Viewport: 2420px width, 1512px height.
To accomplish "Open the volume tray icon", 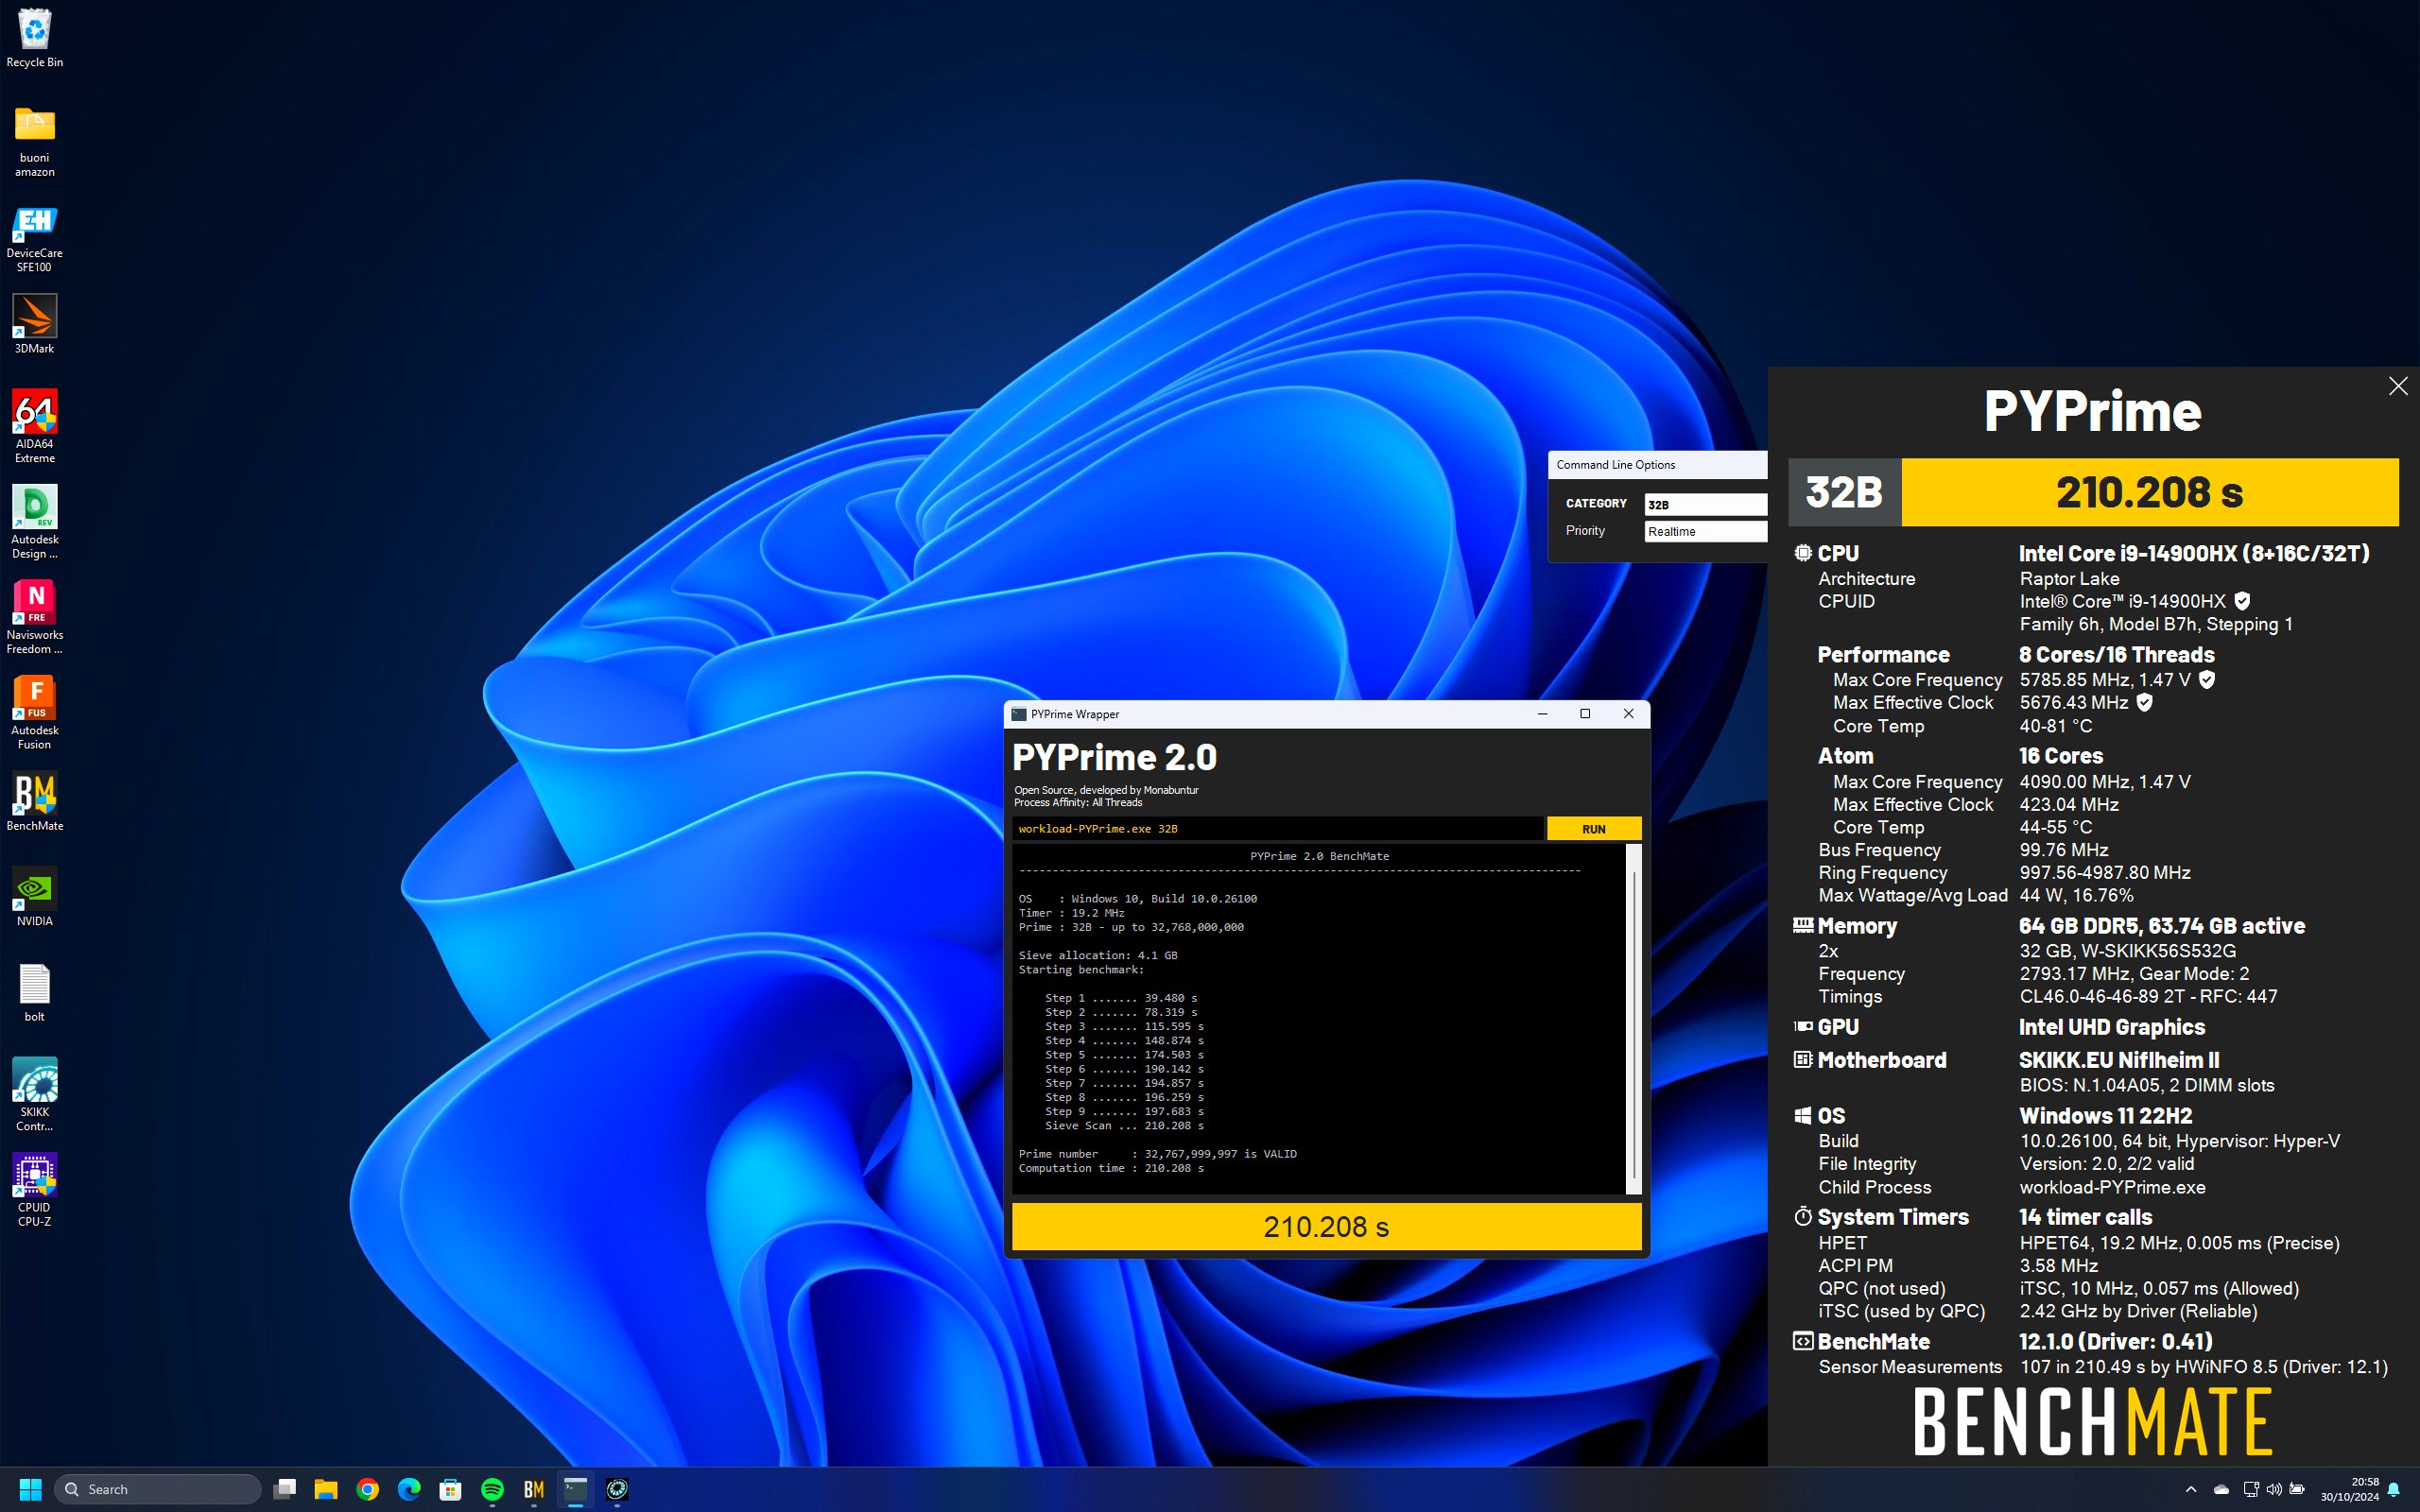I will coord(2274,1489).
